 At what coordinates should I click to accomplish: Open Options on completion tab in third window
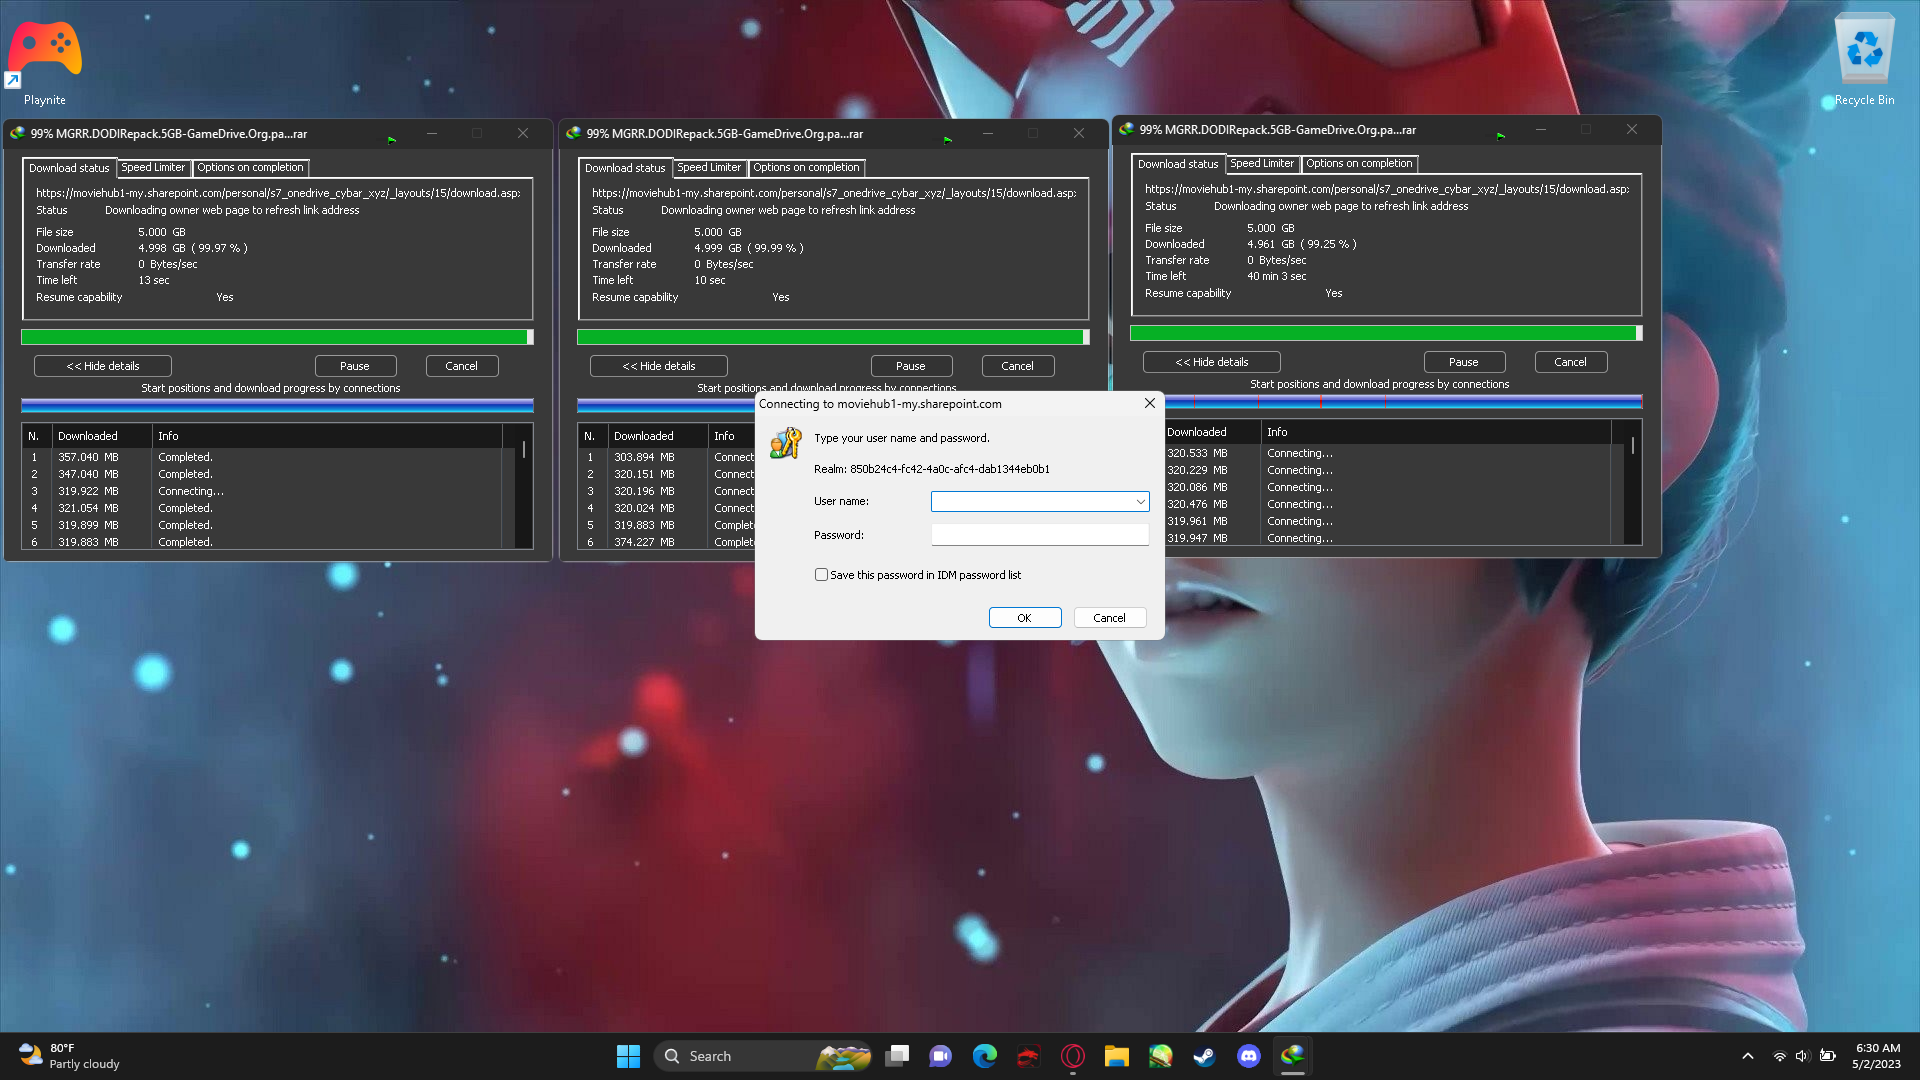[1359, 163]
